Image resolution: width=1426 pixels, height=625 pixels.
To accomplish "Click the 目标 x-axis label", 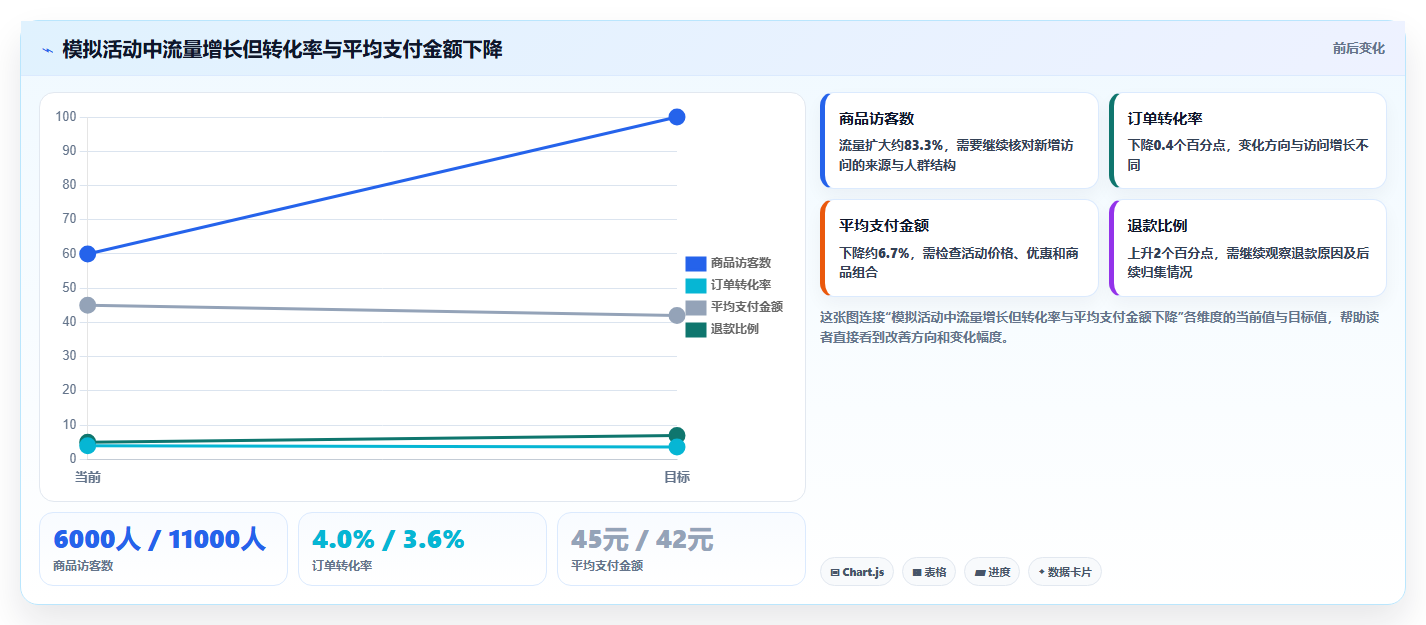I will pyautogui.click(x=676, y=477).
